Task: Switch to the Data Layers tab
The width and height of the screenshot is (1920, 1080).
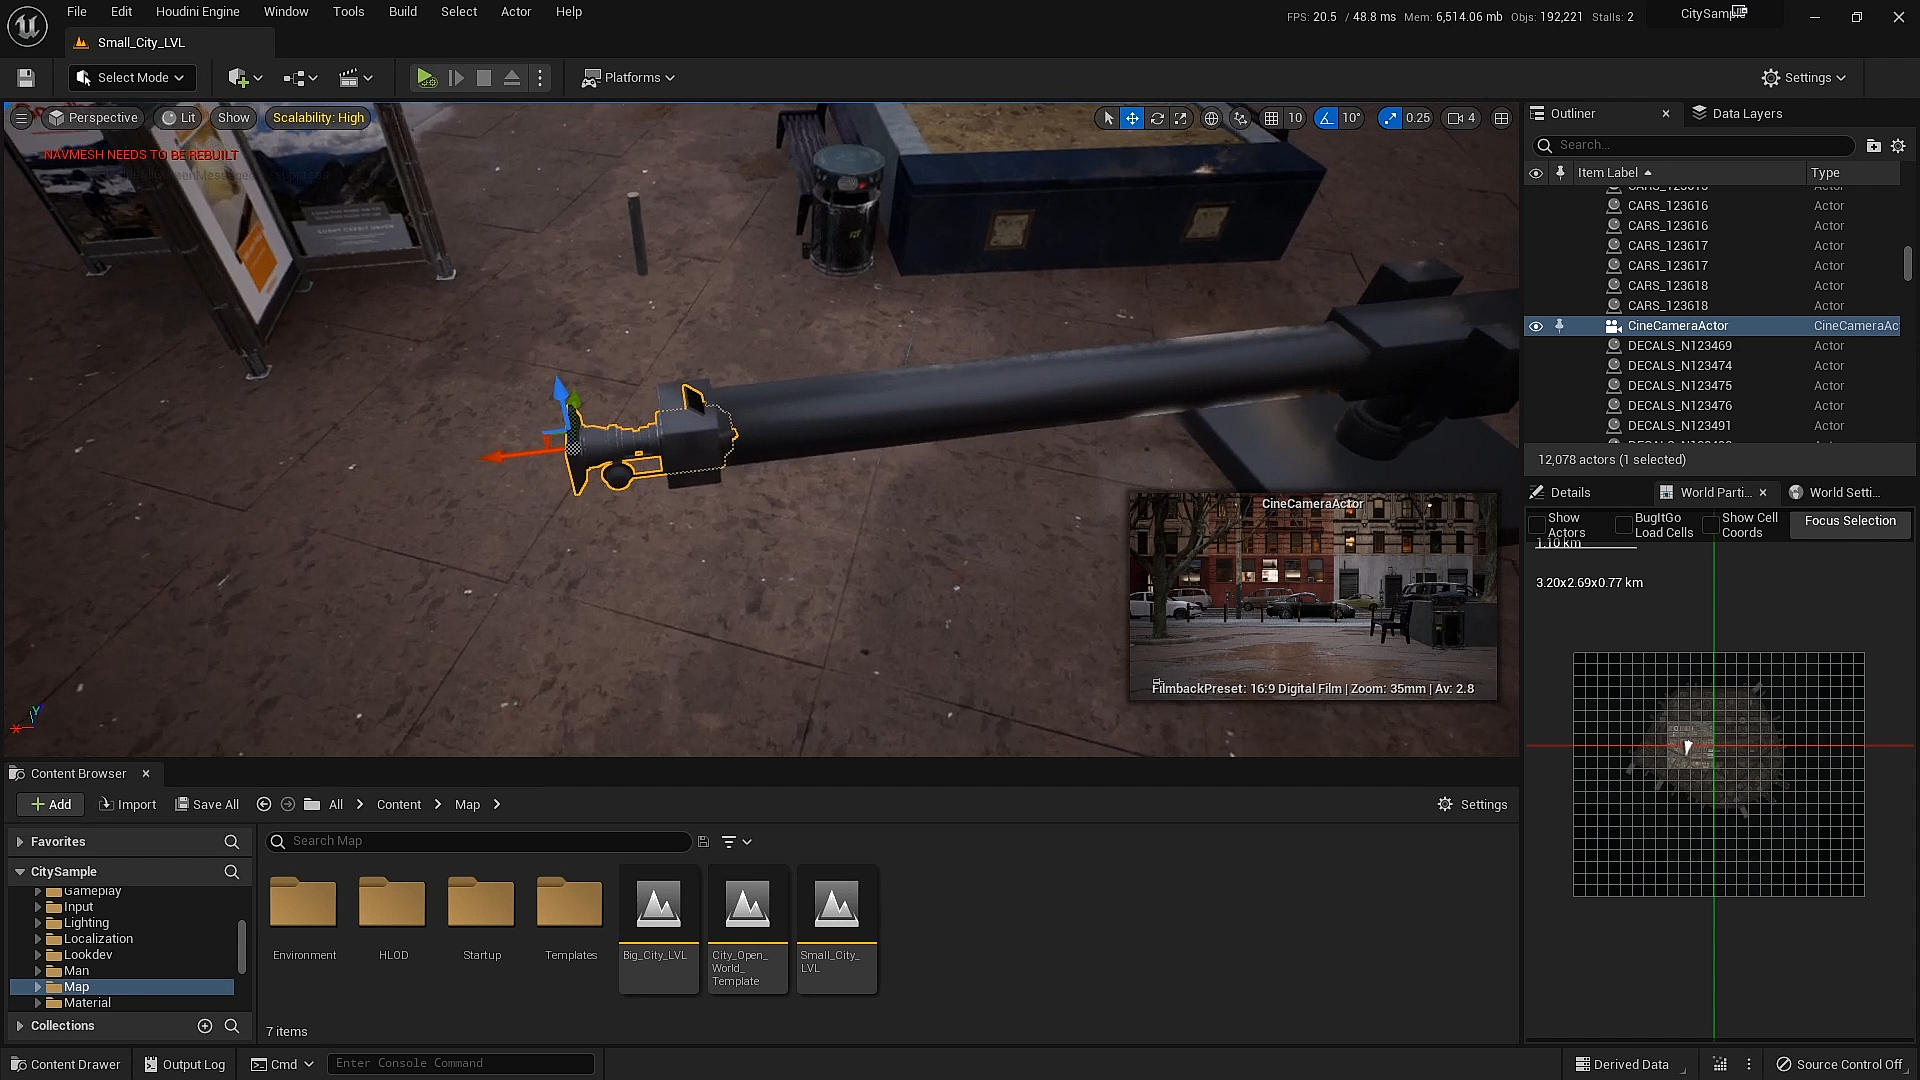Action: point(1746,114)
